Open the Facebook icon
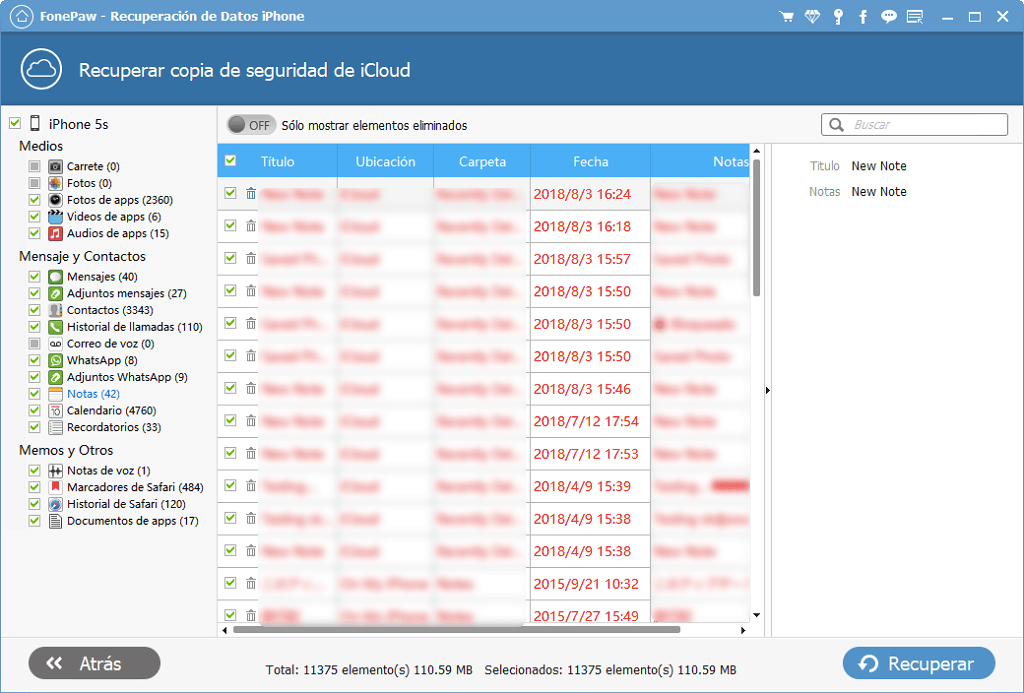1024x693 pixels. pyautogui.click(x=863, y=17)
